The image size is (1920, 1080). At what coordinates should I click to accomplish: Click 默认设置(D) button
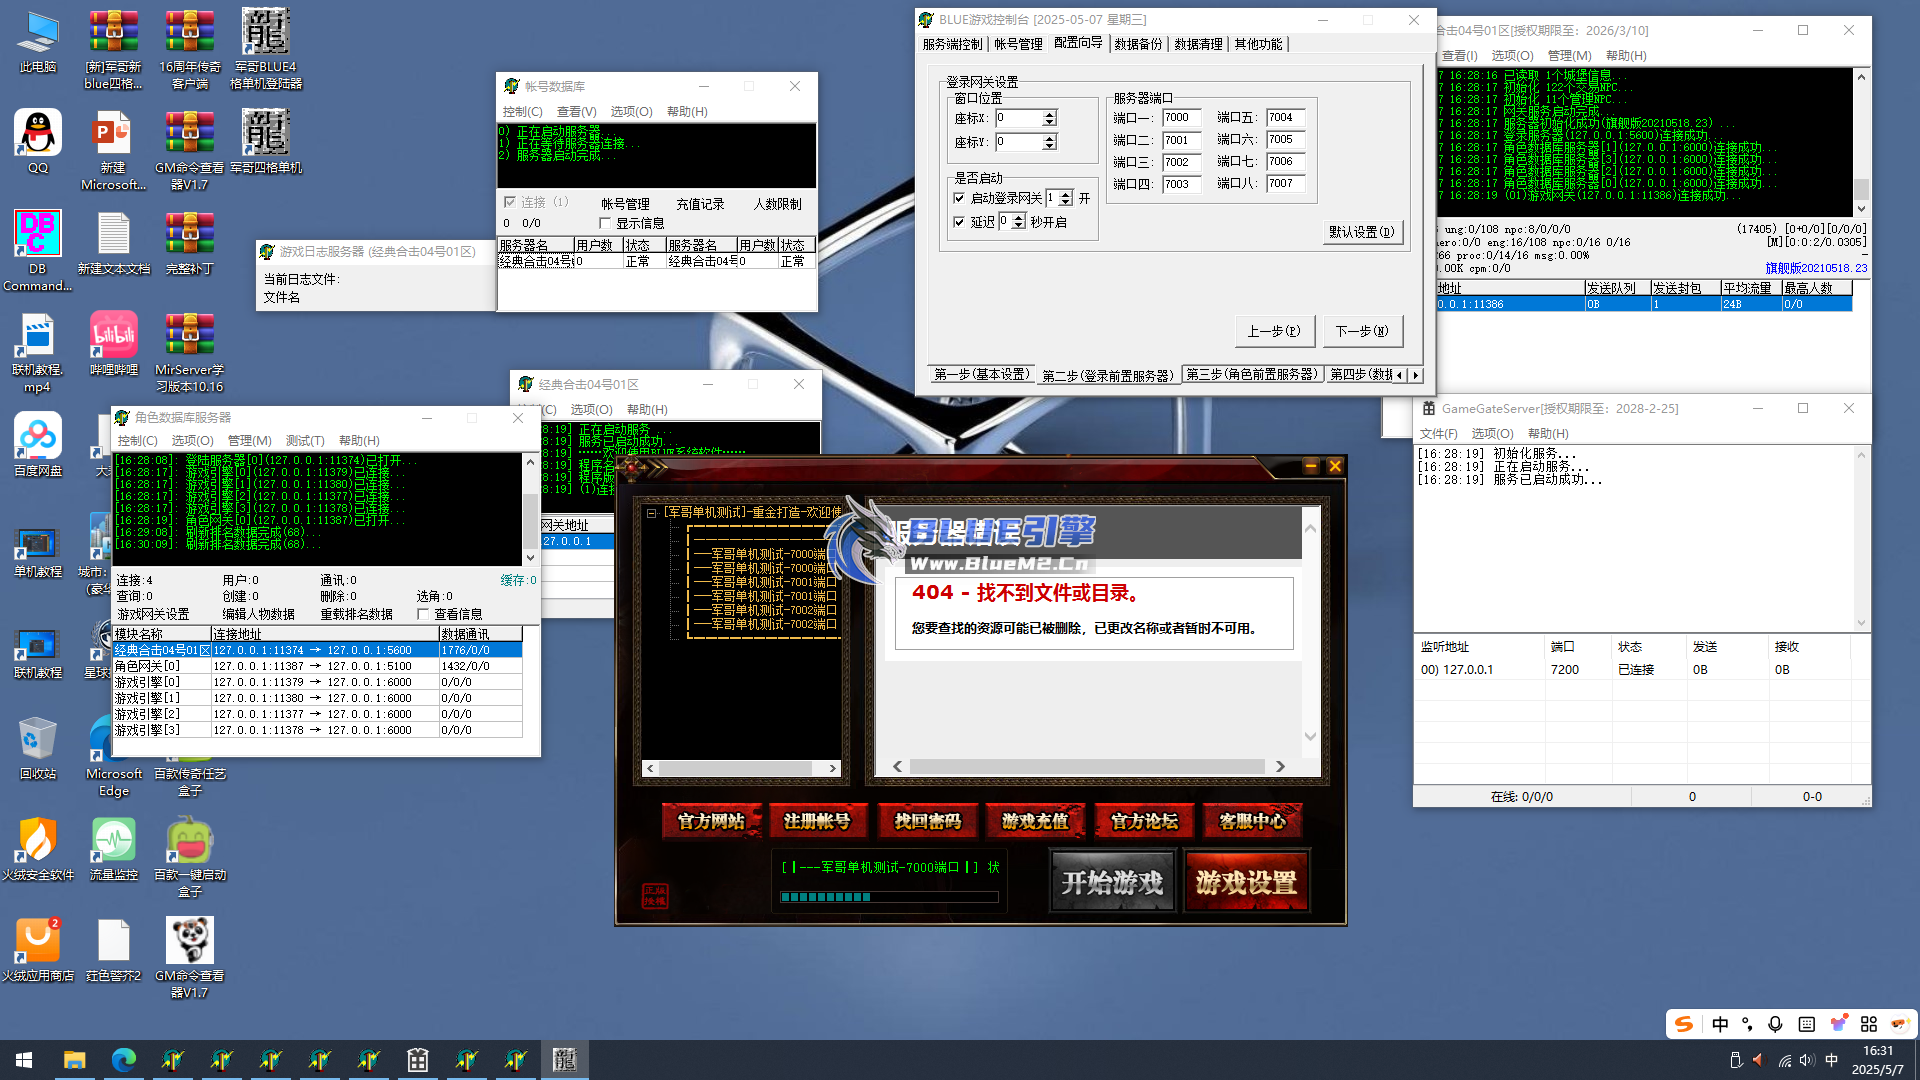pos(1362,232)
